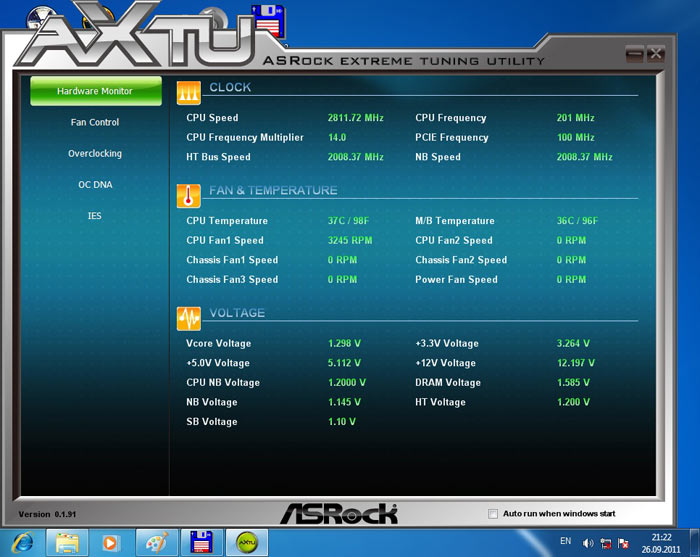The height and width of the screenshot is (557, 700).
Task: Click the Show Desktop strip
Action: coord(695,543)
